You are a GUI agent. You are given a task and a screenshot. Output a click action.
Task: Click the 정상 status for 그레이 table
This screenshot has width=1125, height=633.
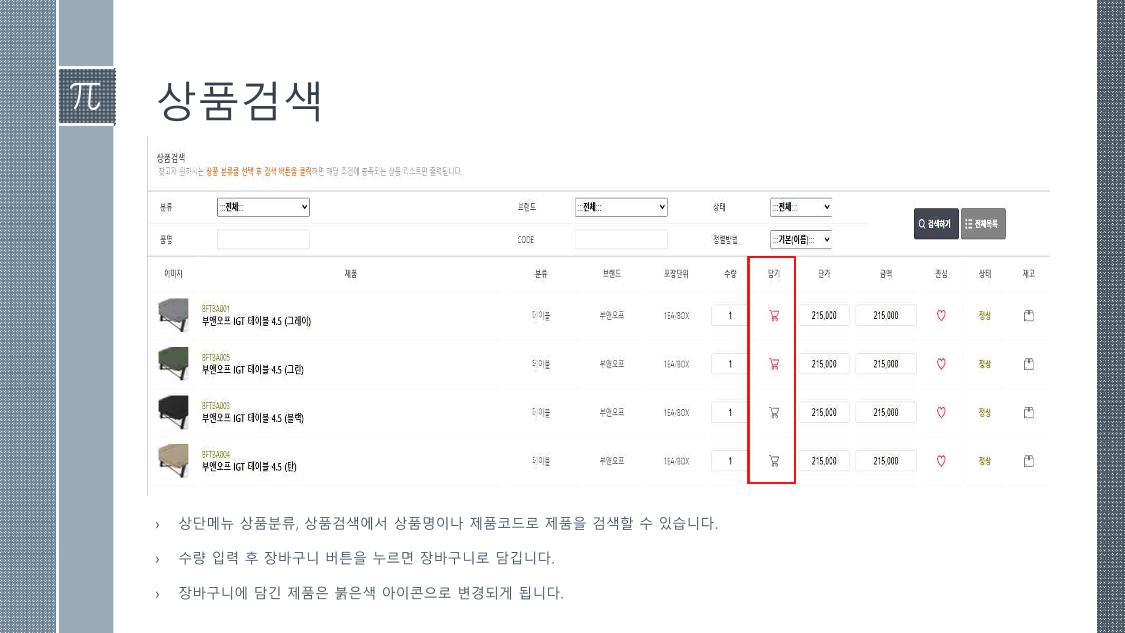[x=984, y=315]
